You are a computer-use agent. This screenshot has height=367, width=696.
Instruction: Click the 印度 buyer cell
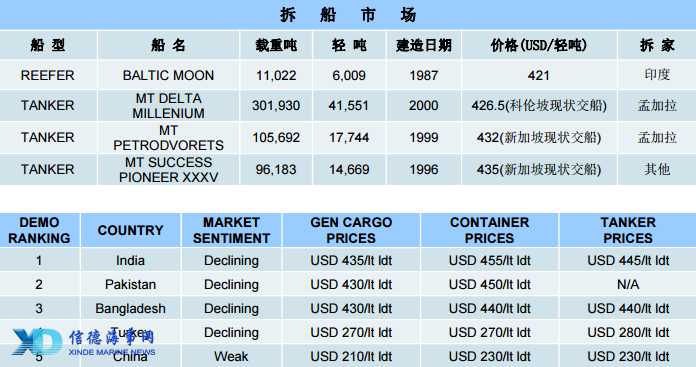[657, 75]
